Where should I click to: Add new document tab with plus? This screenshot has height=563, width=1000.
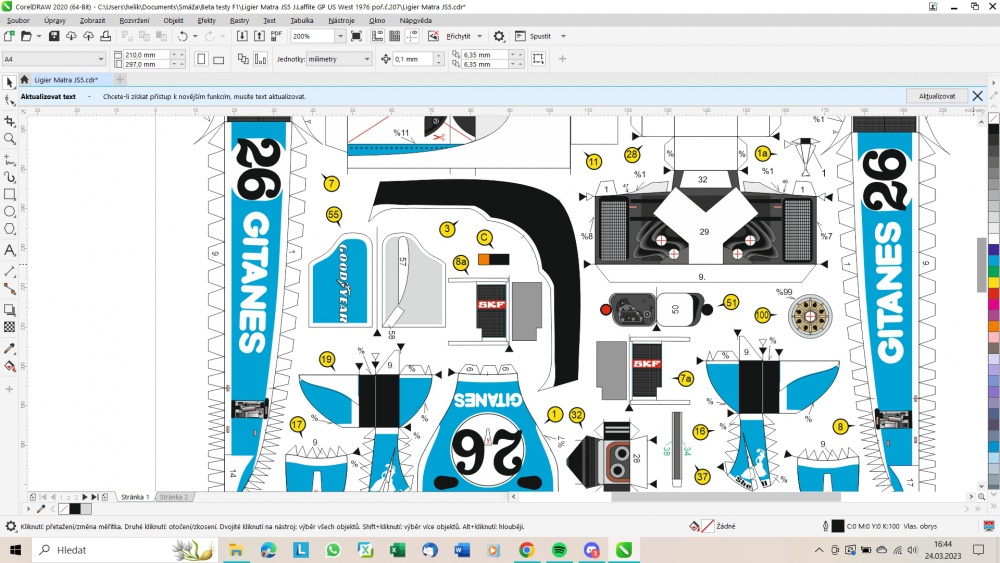click(120, 80)
